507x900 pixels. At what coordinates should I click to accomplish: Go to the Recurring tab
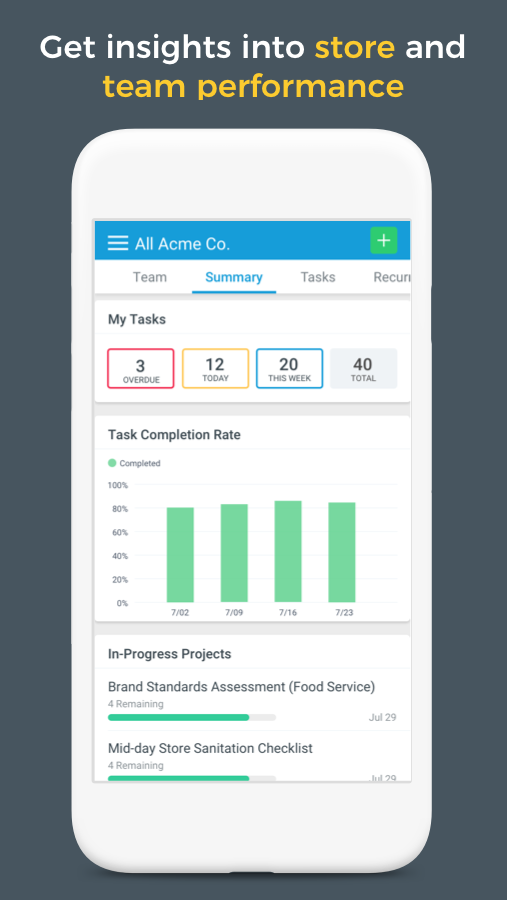[x=392, y=277]
